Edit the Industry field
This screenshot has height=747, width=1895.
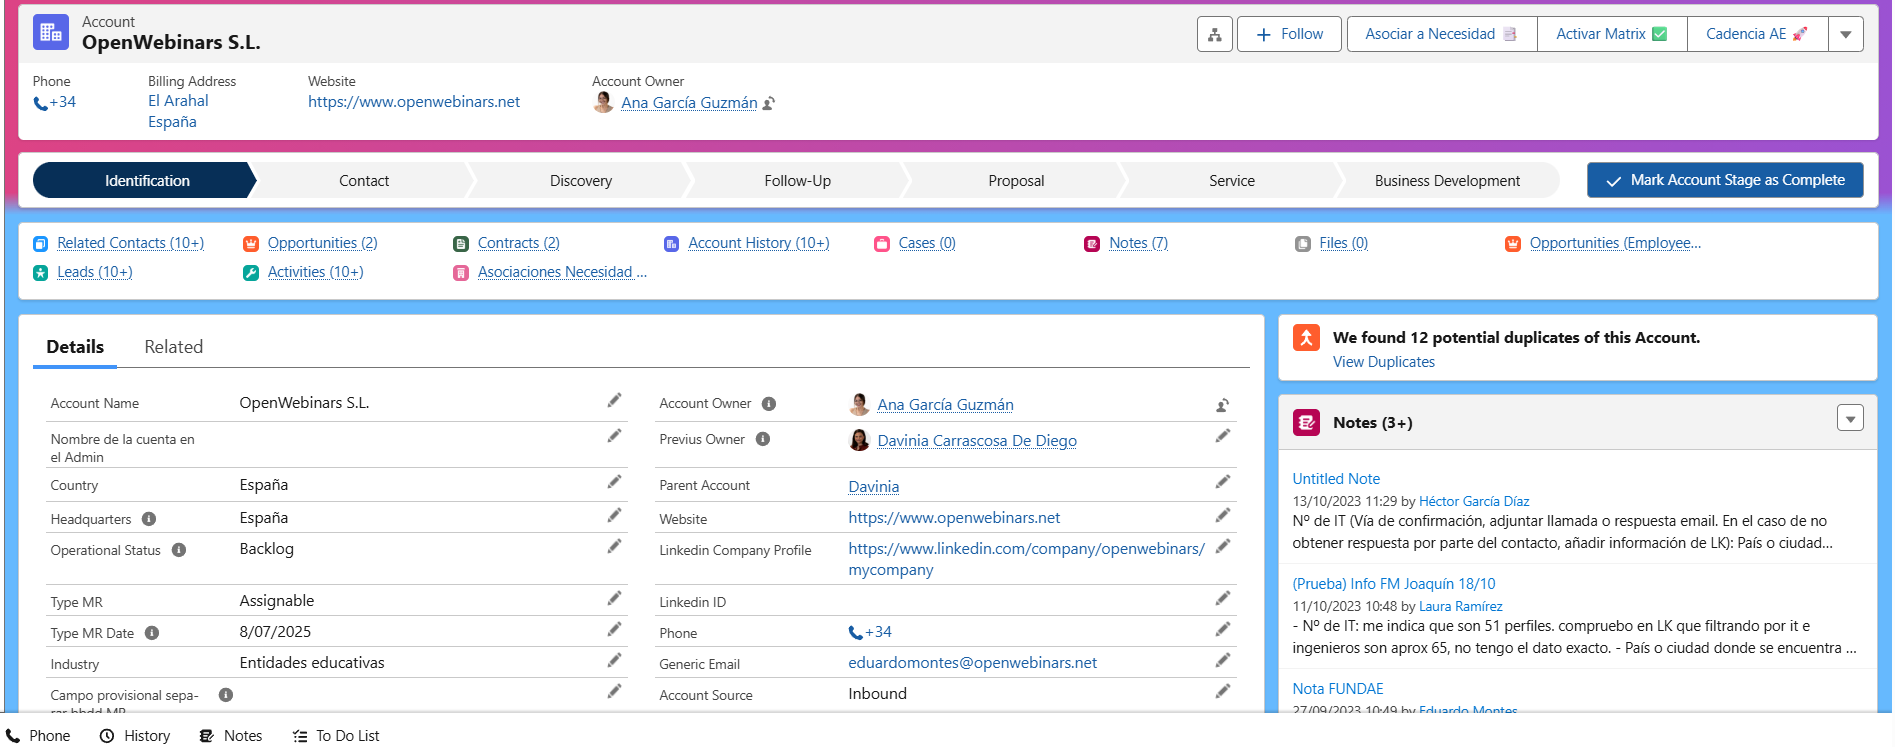pyautogui.click(x=614, y=660)
